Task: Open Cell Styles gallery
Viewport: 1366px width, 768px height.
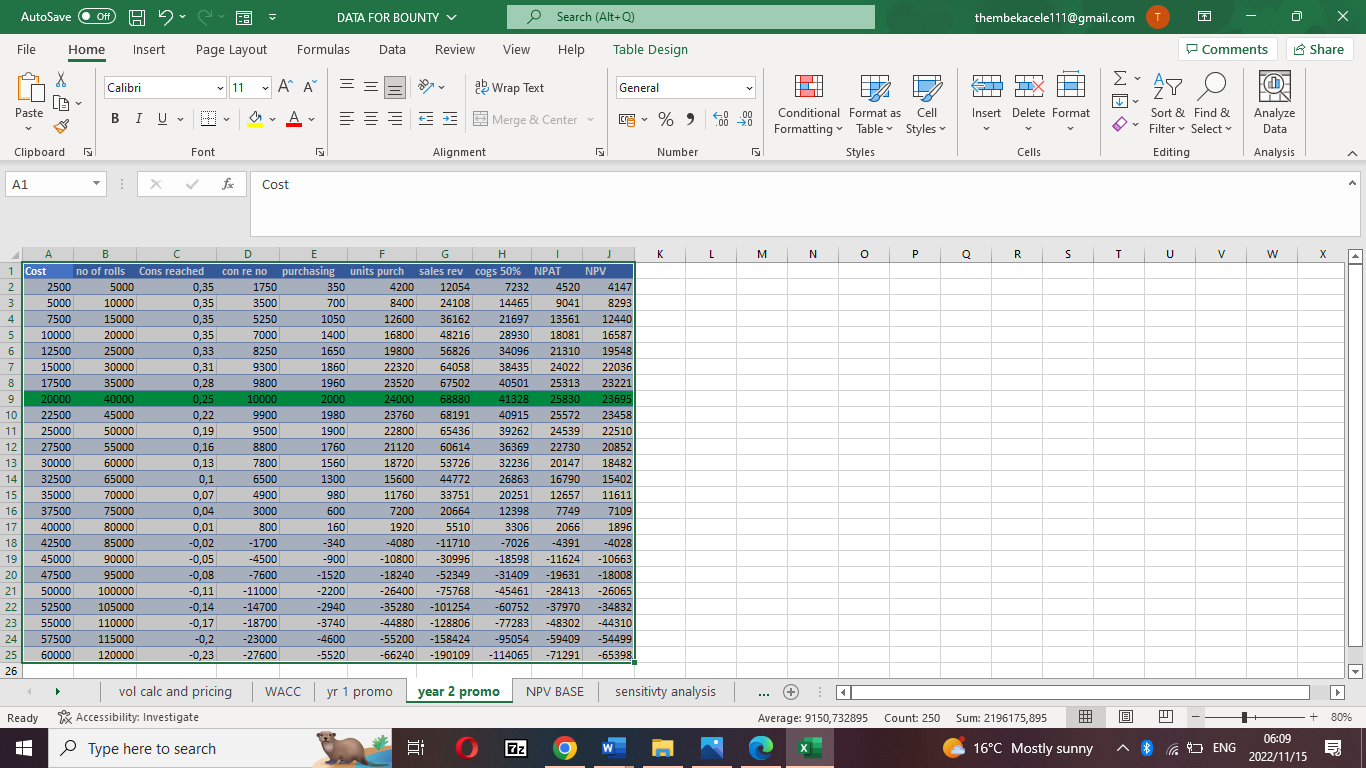Action: (927, 104)
